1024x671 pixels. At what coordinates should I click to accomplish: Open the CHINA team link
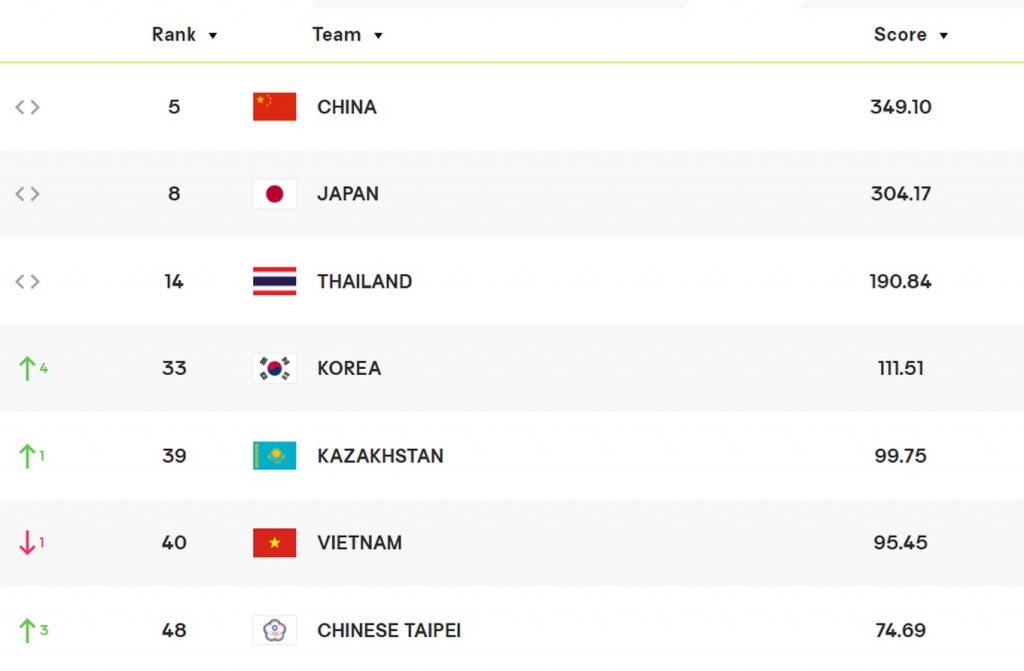point(347,107)
